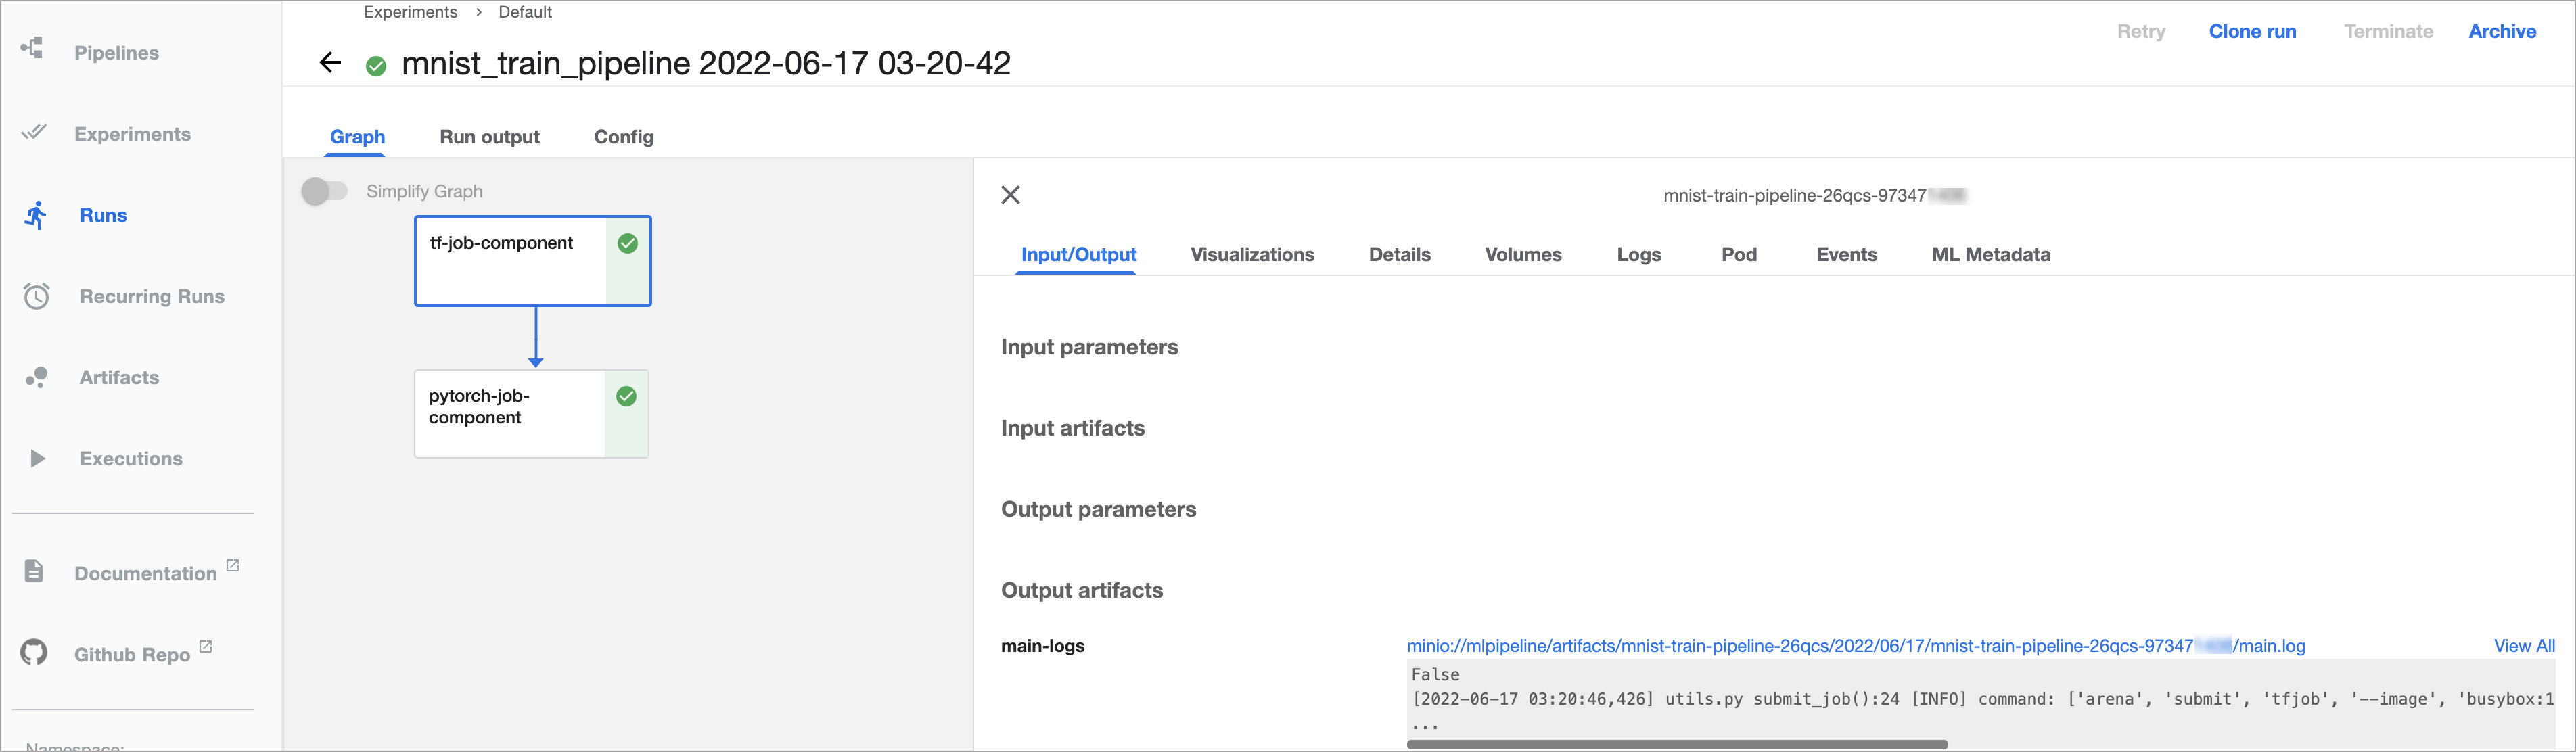Open the Details panel tab

(x=1400, y=254)
